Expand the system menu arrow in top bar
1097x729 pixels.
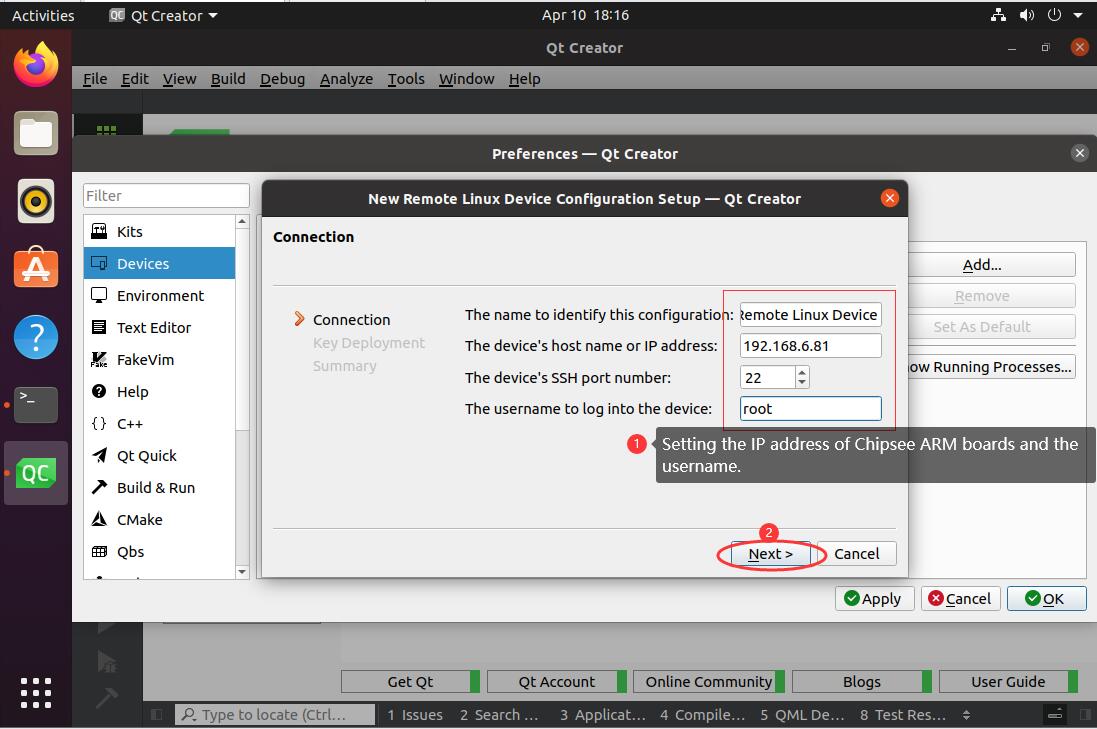pyautogui.click(x=1077, y=15)
